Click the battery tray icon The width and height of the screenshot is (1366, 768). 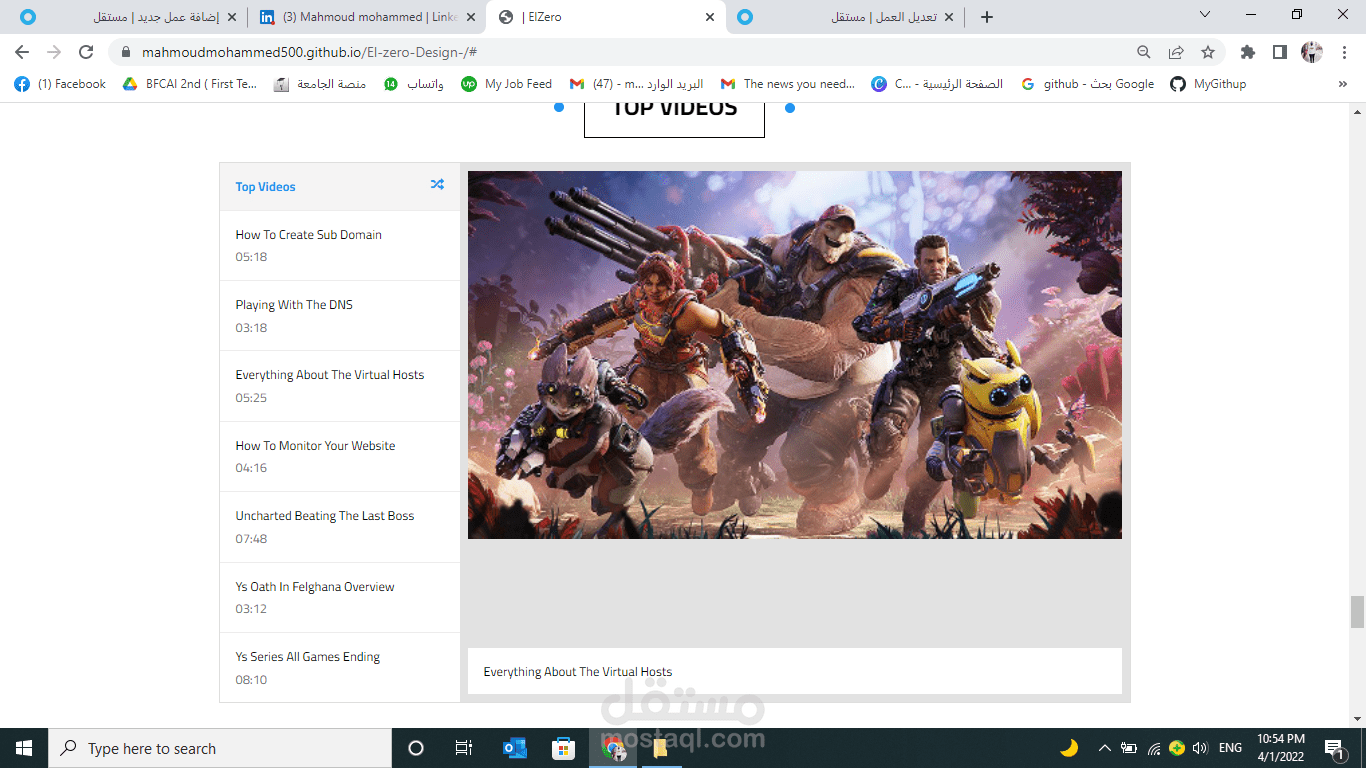pyautogui.click(x=1129, y=748)
